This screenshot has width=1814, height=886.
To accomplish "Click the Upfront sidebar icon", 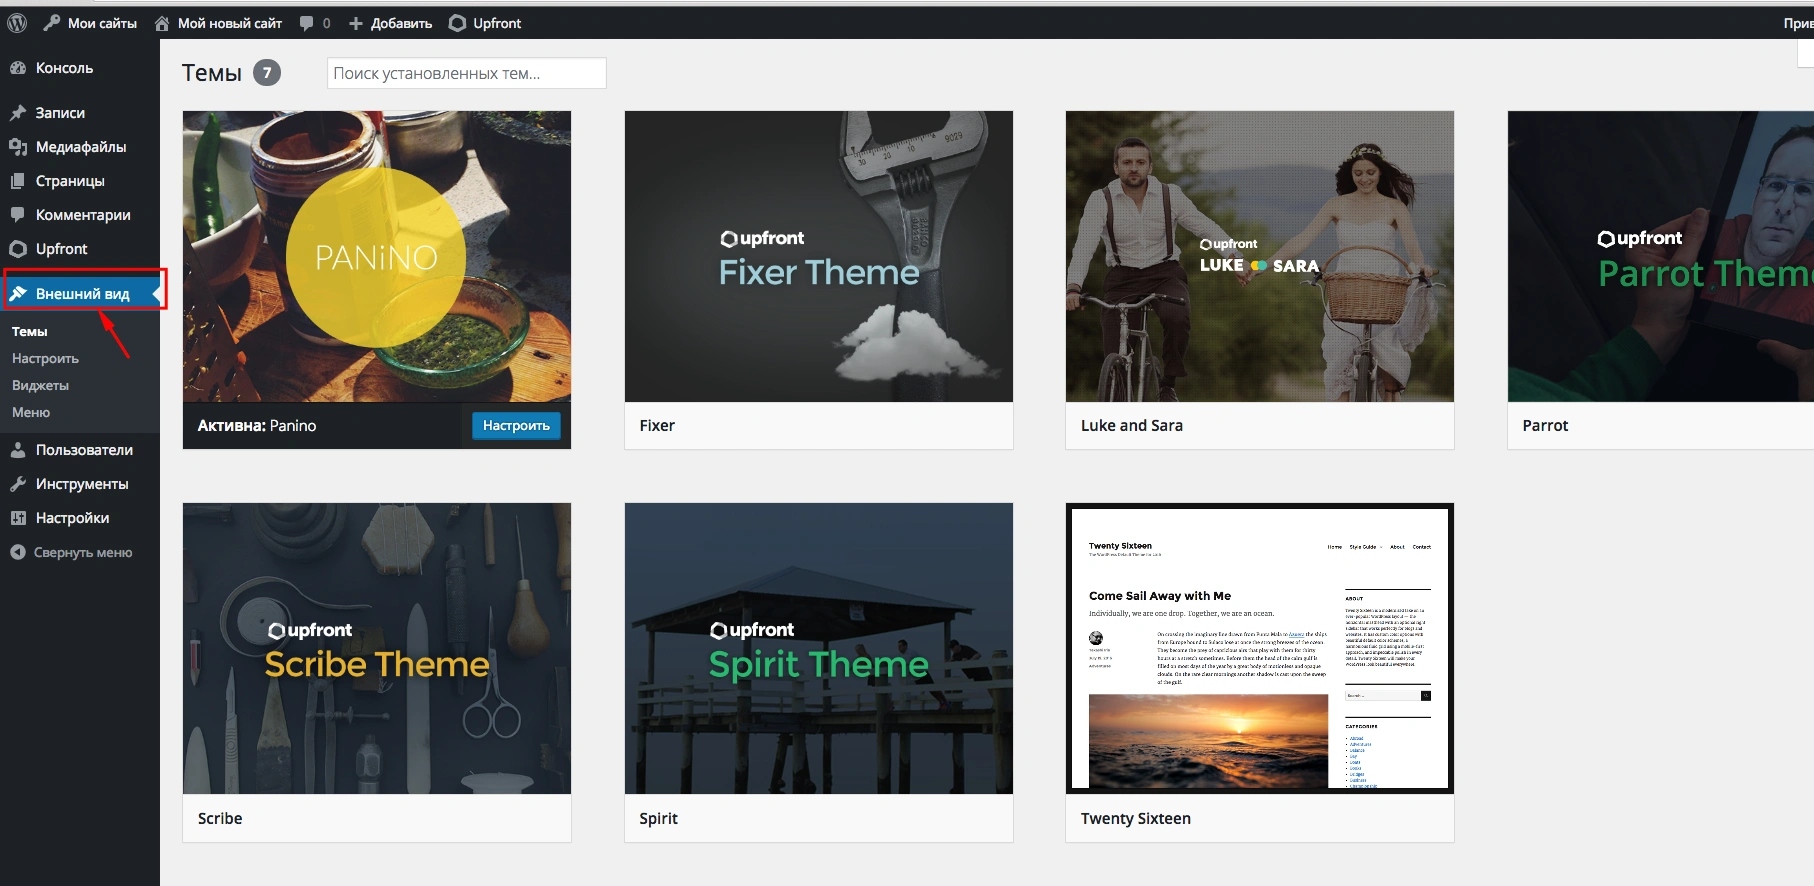I will point(18,249).
